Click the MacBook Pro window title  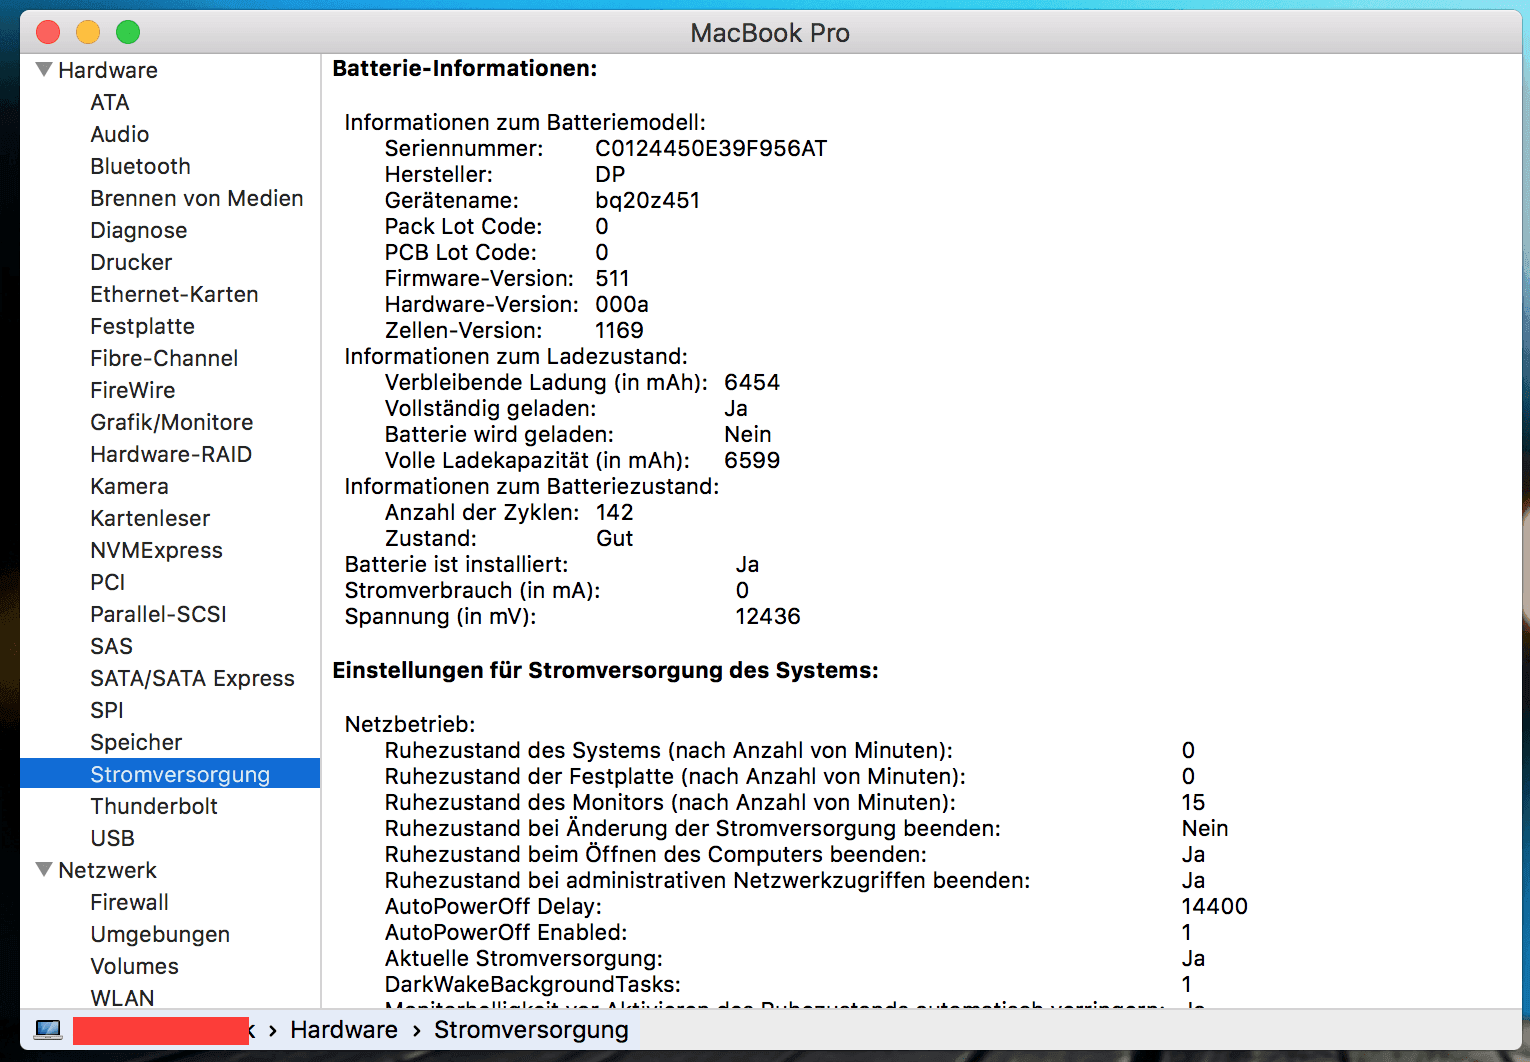point(770,33)
